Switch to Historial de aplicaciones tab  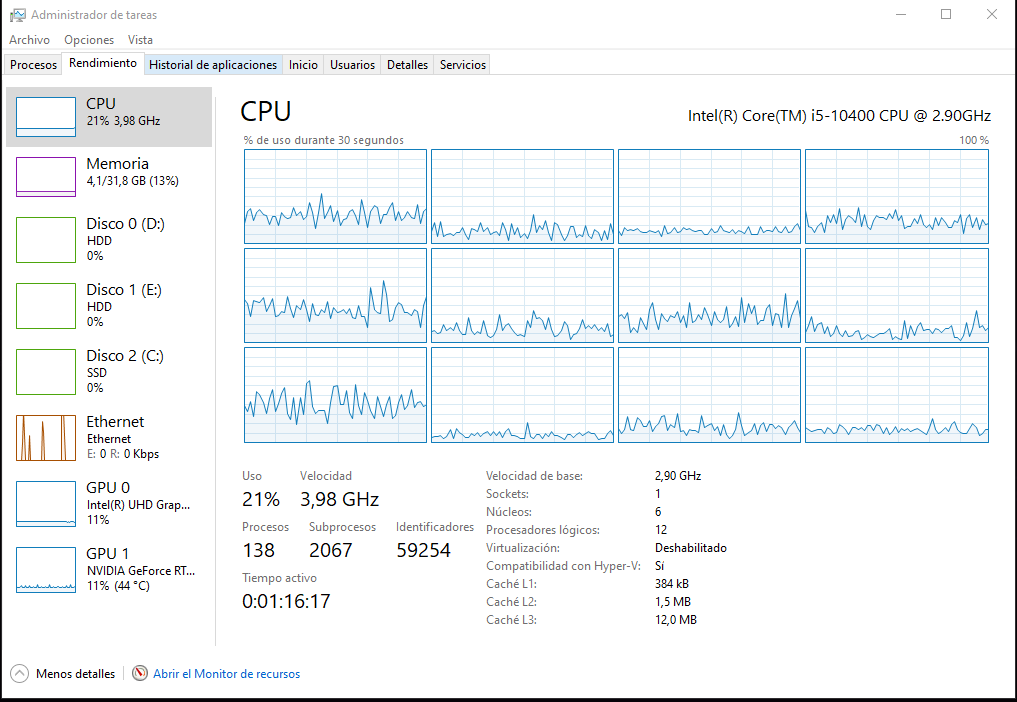point(213,65)
